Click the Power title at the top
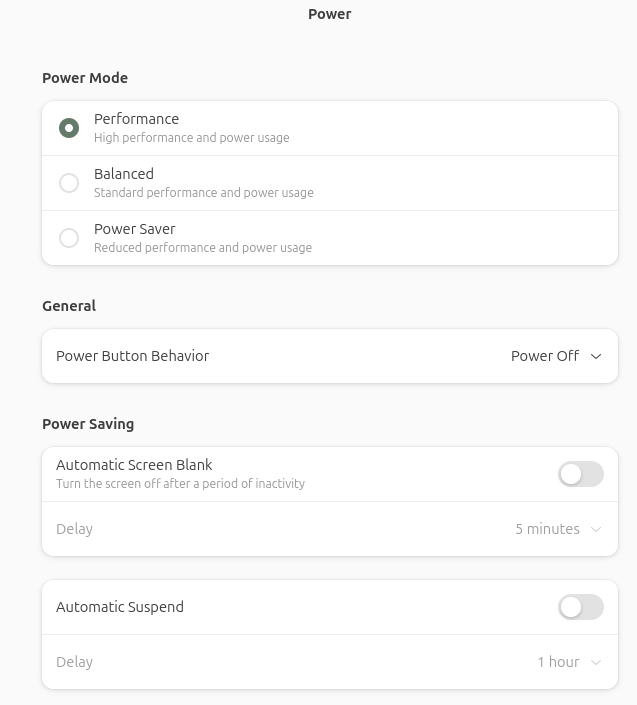 click(x=329, y=14)
